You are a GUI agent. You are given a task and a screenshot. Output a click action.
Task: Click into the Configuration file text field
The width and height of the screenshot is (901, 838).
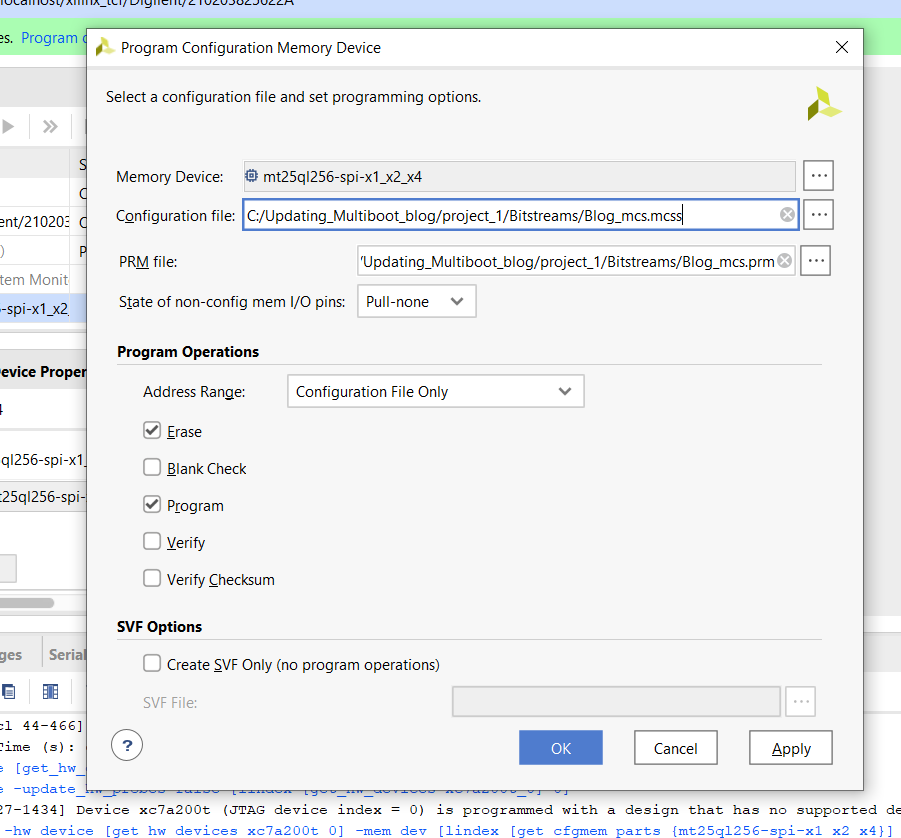coord(500,214)
